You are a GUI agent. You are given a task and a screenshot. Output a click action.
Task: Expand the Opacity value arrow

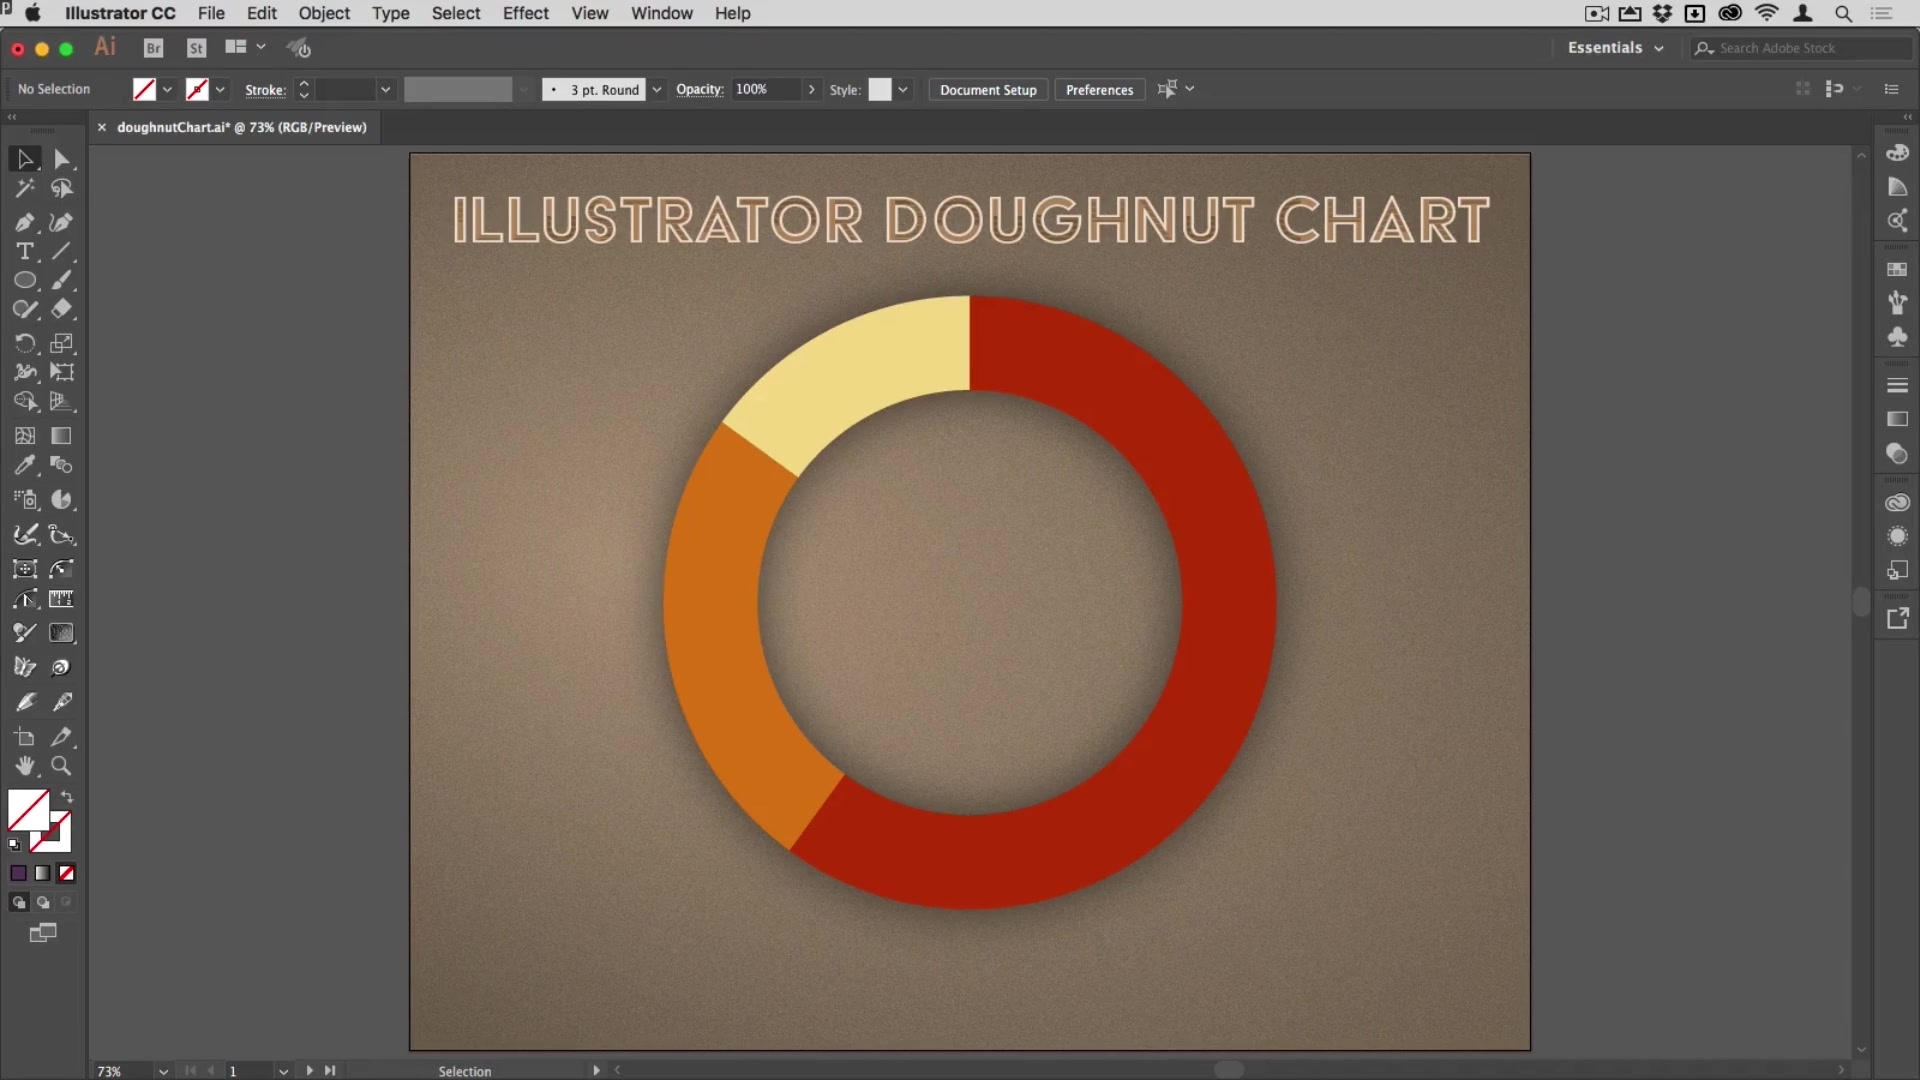pyautogui.click(x=811, y=90)
